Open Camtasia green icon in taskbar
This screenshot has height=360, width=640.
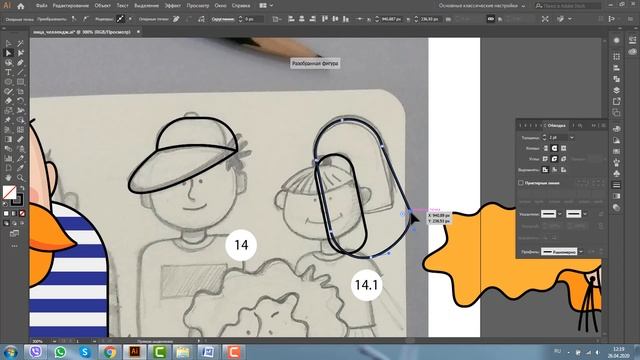point(159,351)
